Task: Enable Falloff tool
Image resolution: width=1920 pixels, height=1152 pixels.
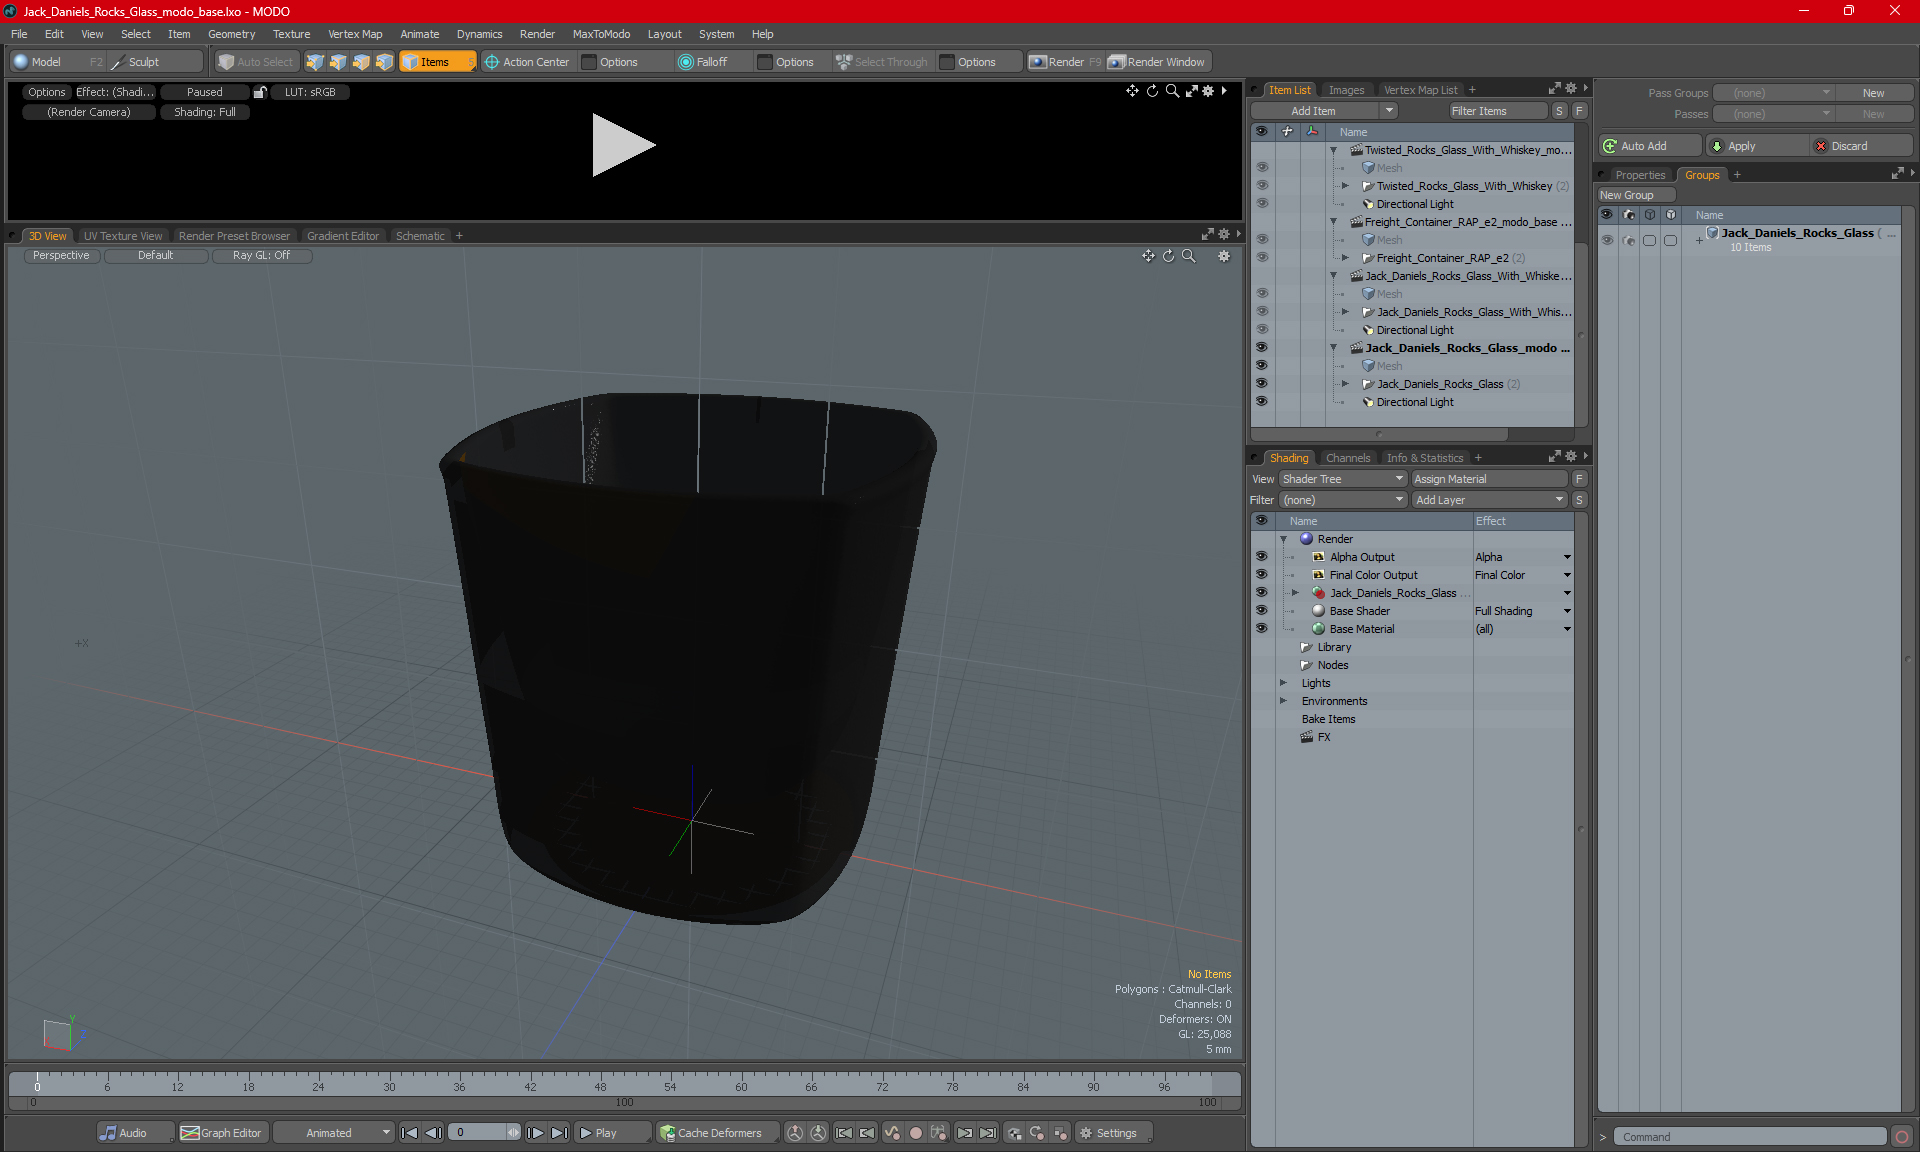Action: (703, 62)
